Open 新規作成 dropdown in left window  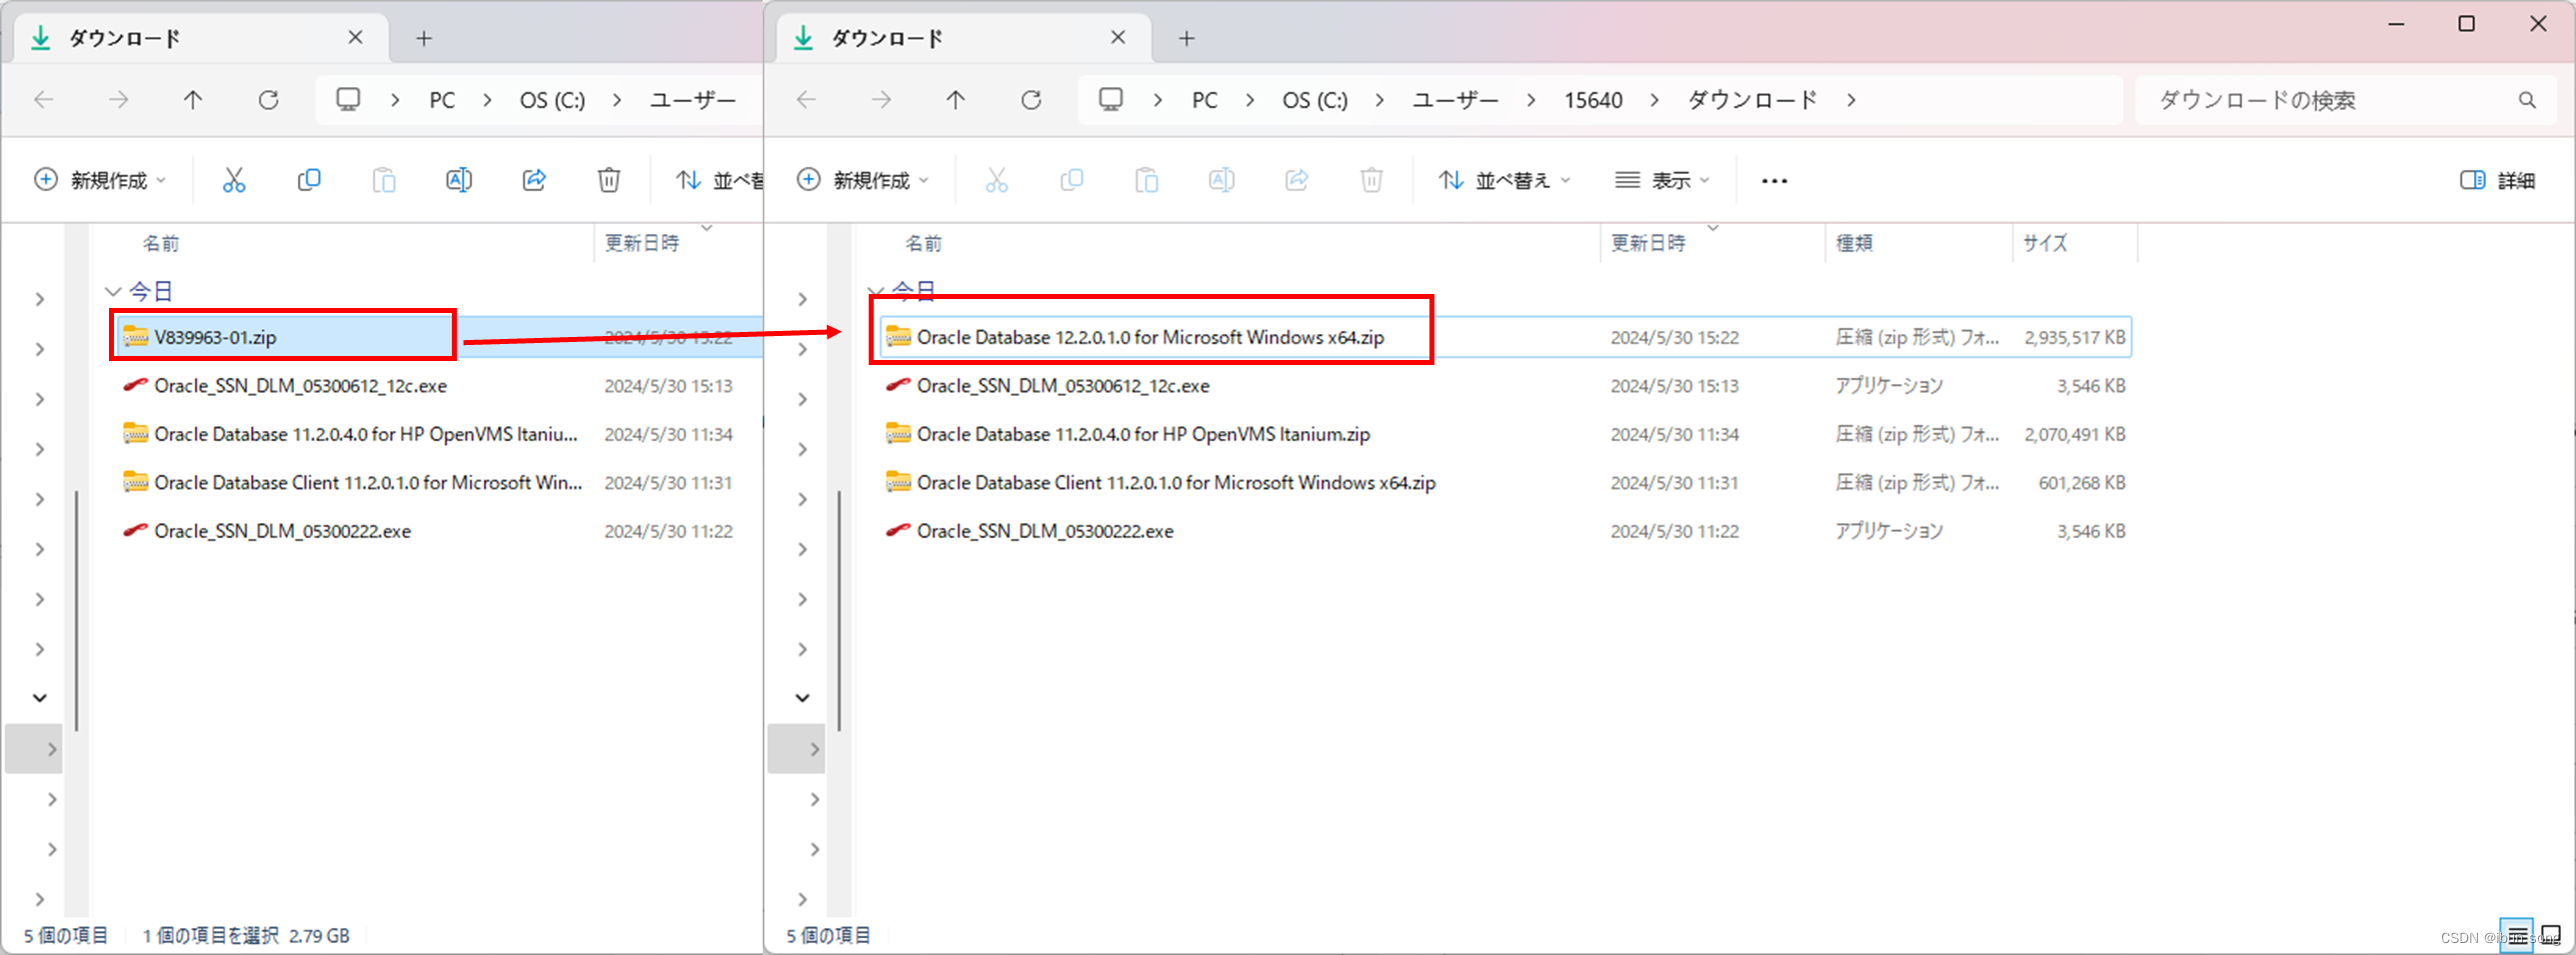(x=99, y=180)
